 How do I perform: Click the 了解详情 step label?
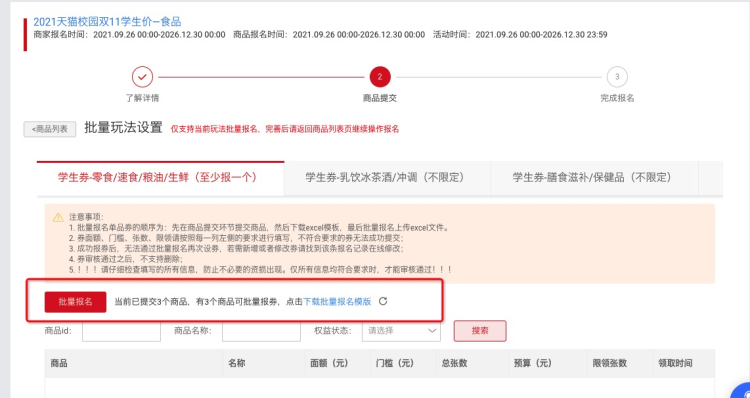pyautogui.click(x=142, y=99)
